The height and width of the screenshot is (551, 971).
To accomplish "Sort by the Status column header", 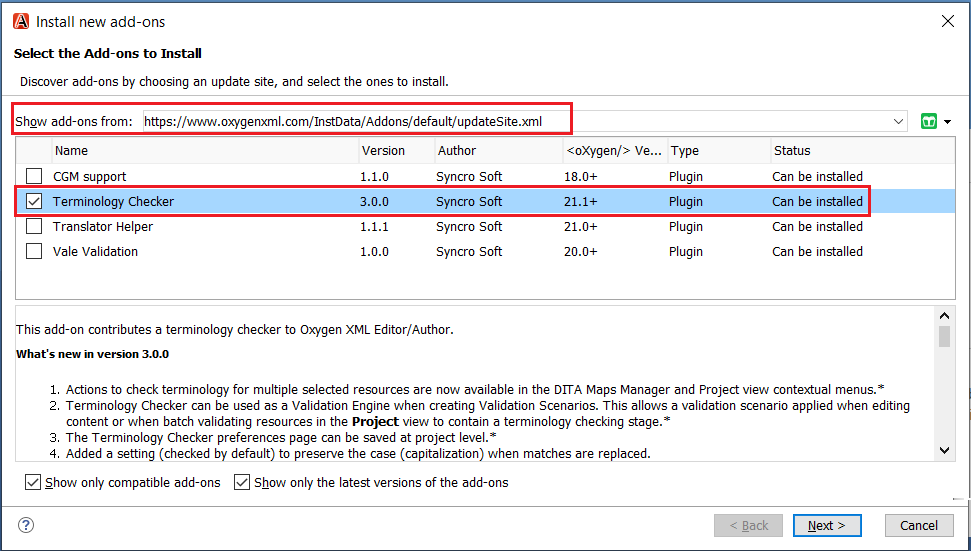I will 862,150.
